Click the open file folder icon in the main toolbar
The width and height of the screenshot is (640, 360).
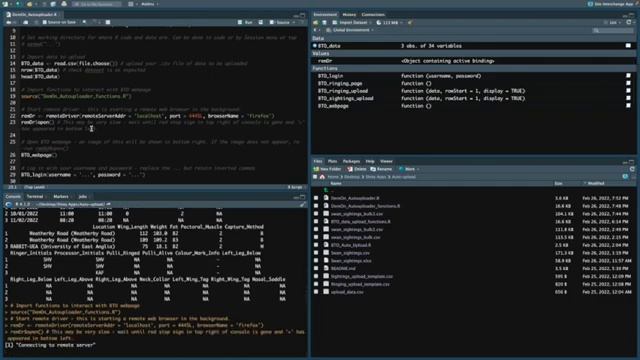29,4
